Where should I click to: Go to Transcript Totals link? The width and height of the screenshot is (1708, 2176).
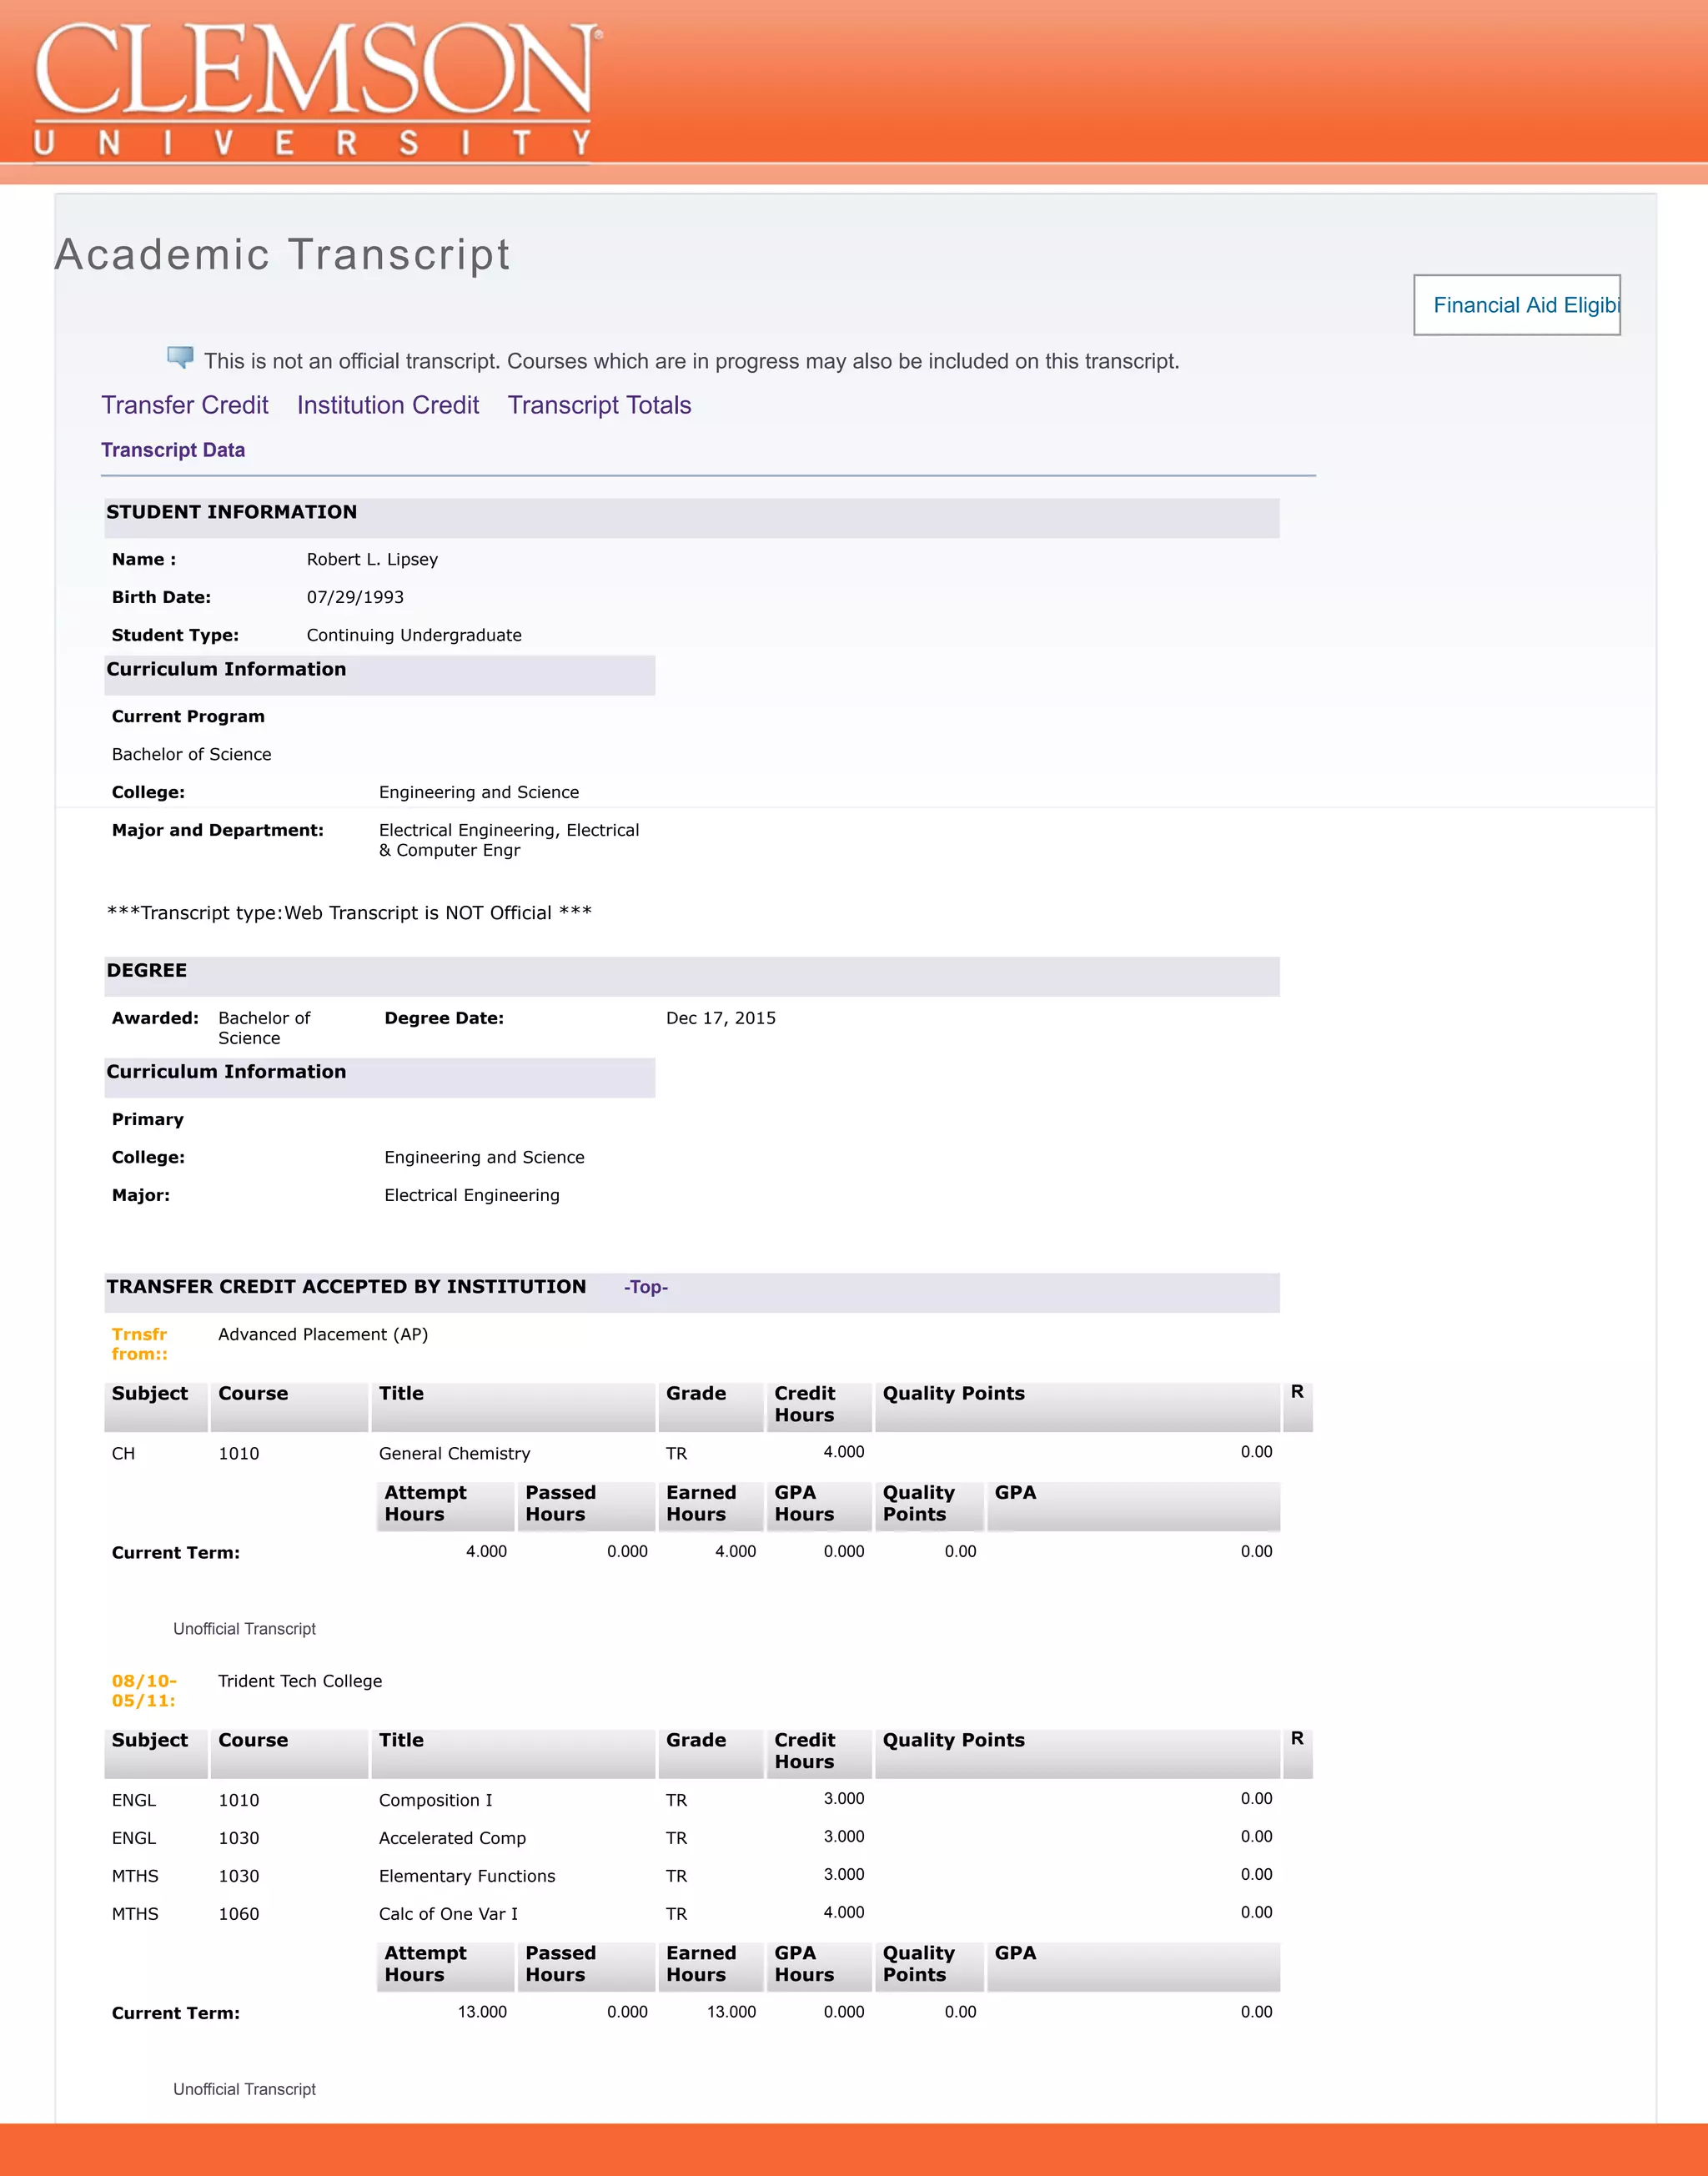pos(599,405)
